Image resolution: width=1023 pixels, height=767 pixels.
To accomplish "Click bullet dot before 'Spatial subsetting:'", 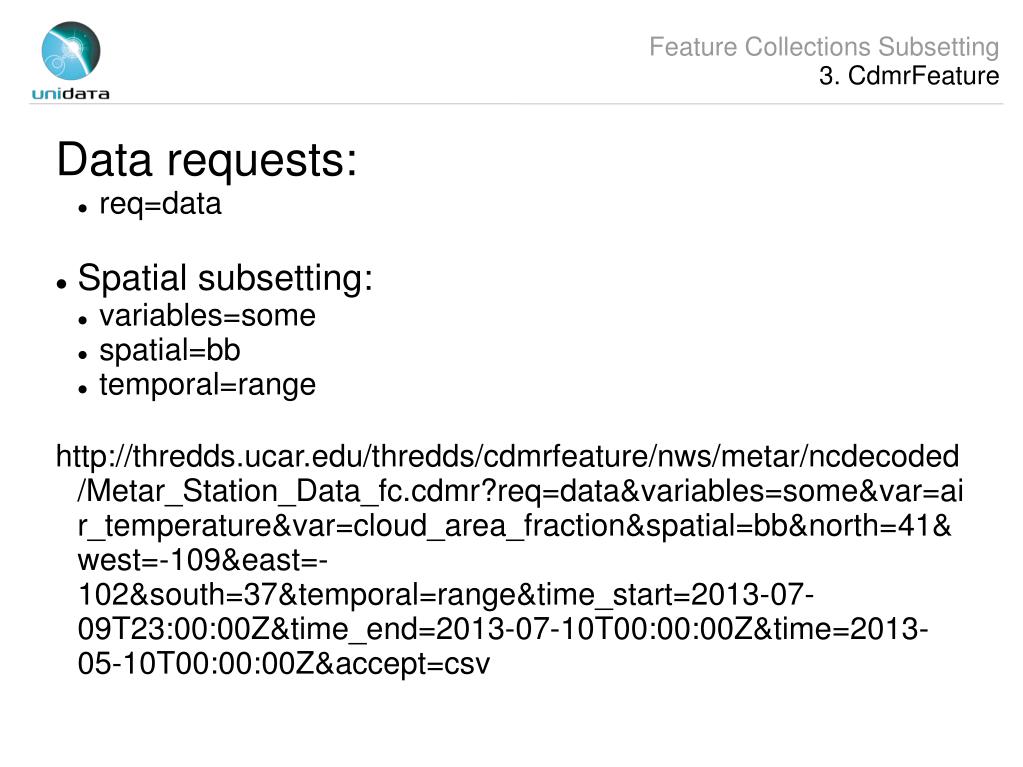I will (x=62, y=284).
